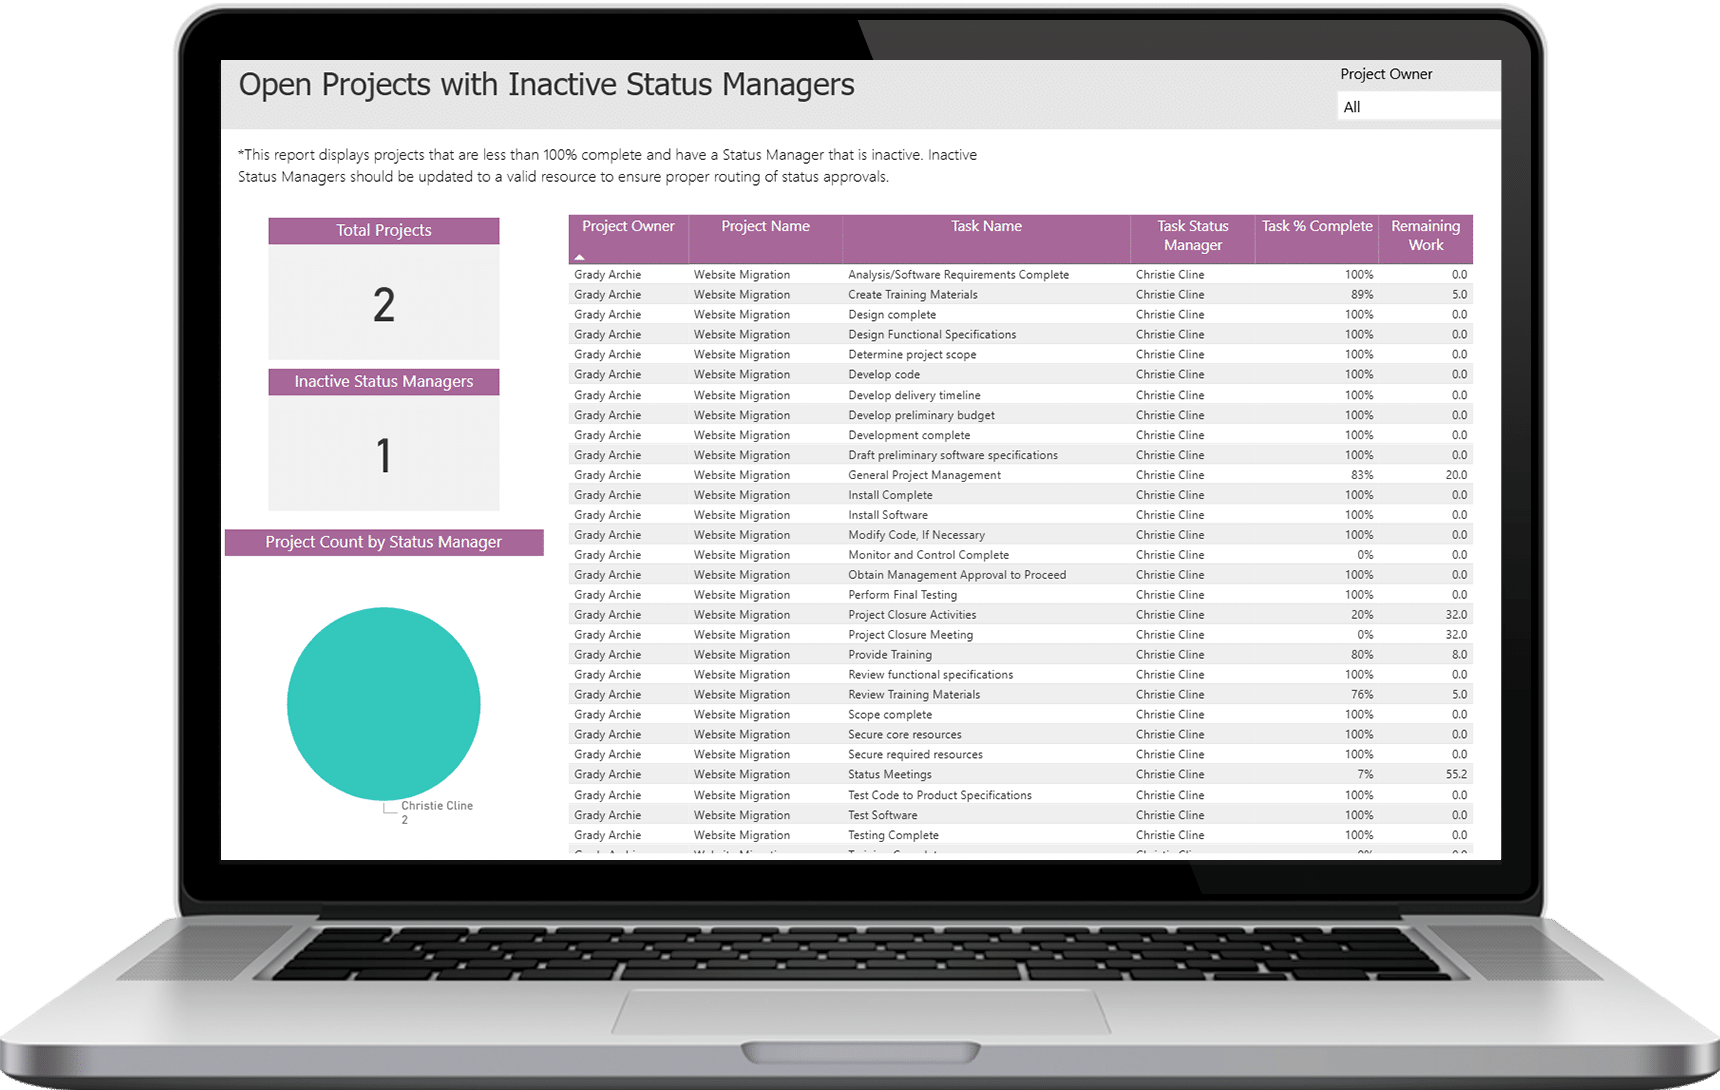Sort table by Project Name column
Viewport: 1720px width, 1090px height.
coord(765,227)
